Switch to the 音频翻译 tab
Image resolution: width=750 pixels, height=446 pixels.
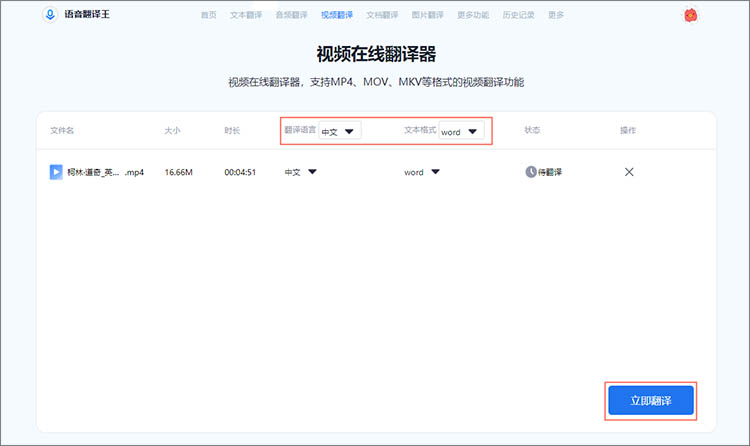point(291,15)
